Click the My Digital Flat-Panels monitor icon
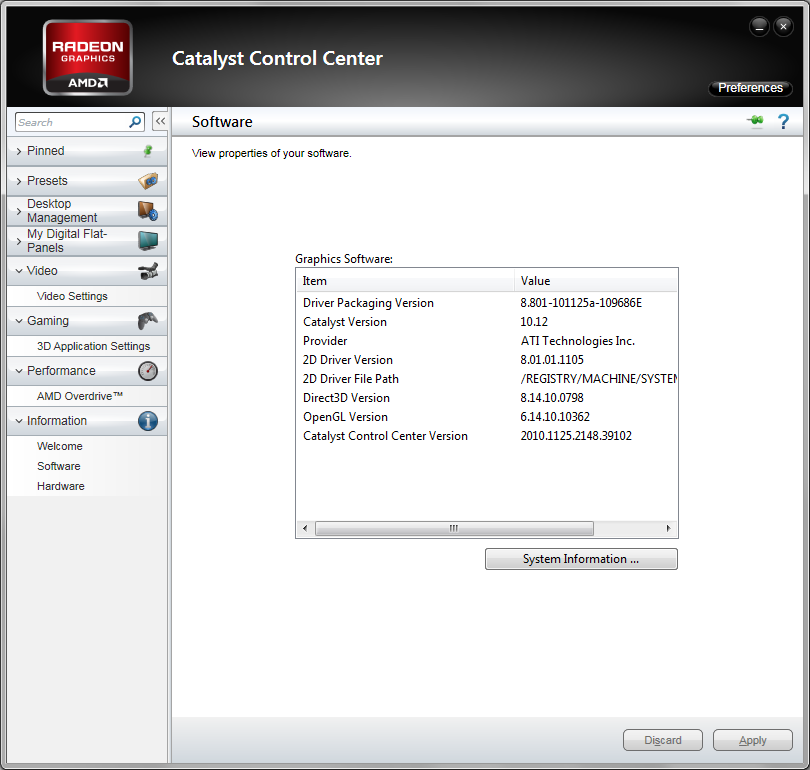 [148, 241]
